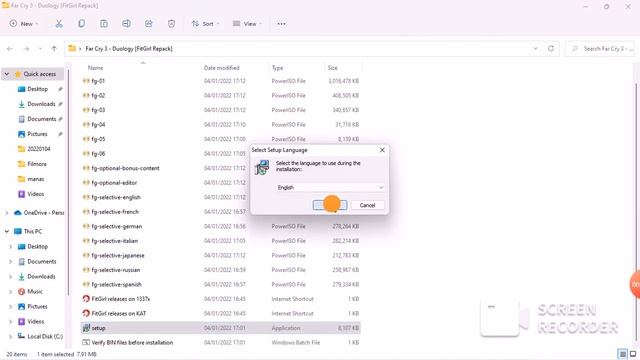The width and height of the screenshot is (640, 360).
Task: Select the setup application file
Action: coord(220,328)
